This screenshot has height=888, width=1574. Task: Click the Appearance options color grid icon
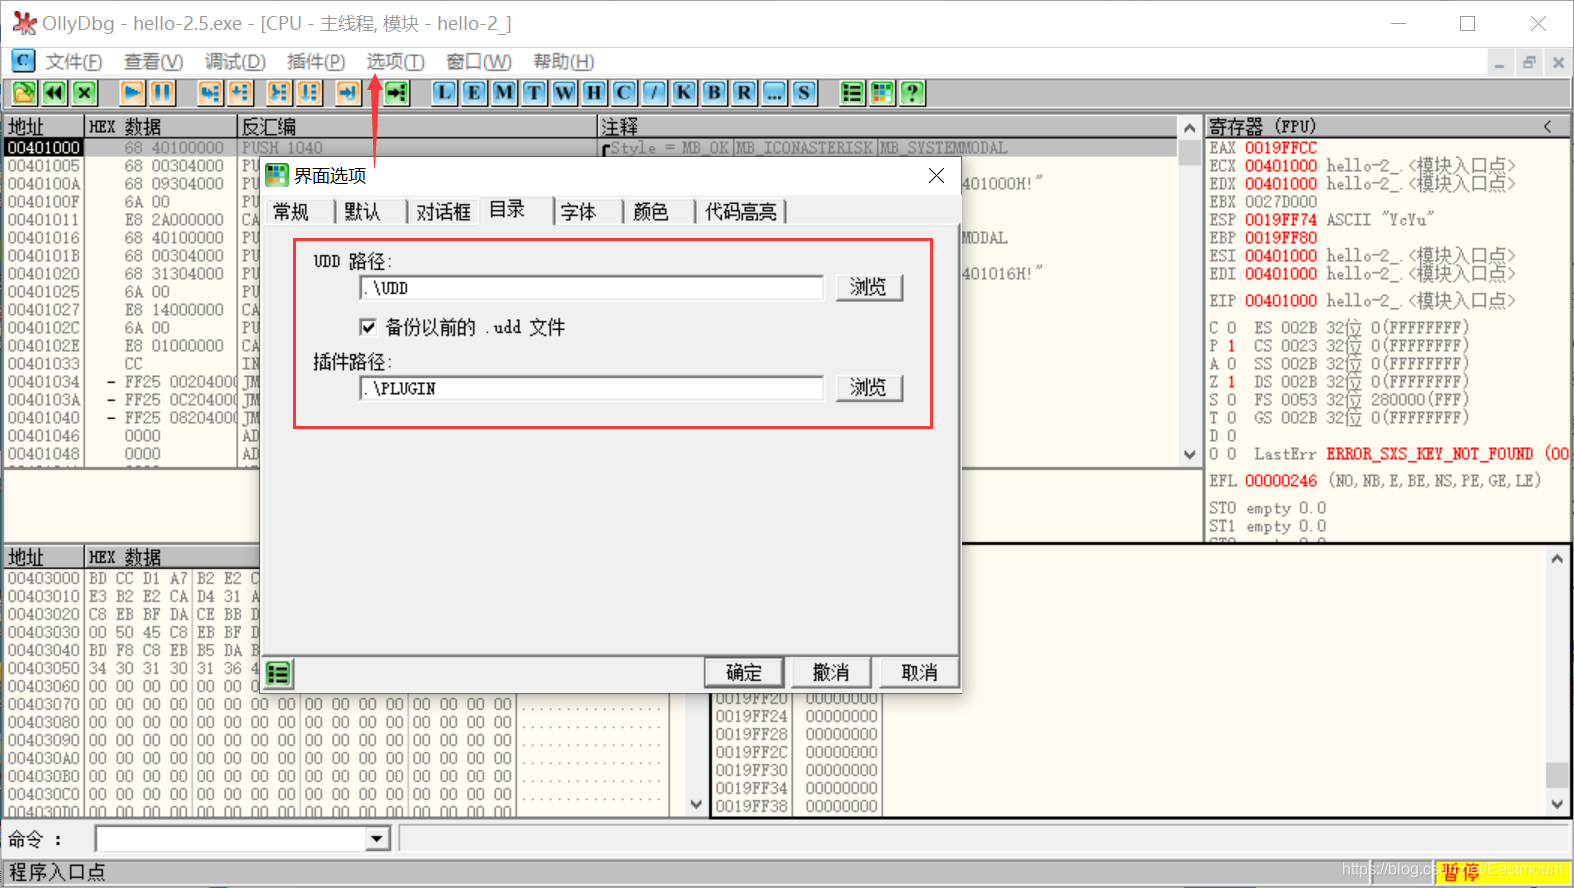click(x=882, y=93)
